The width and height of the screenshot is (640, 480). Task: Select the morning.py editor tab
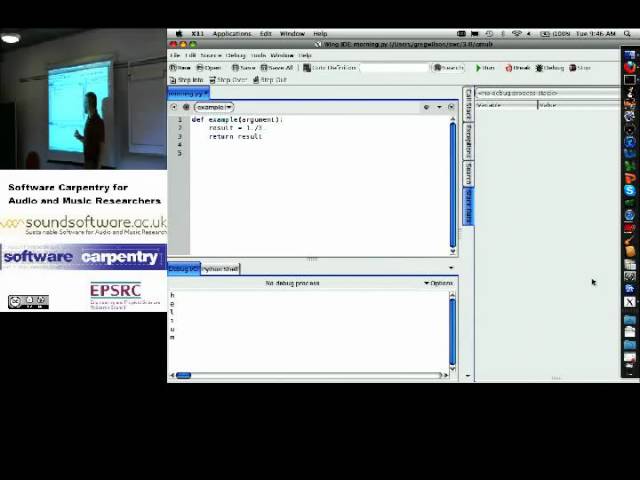(188, 93)
